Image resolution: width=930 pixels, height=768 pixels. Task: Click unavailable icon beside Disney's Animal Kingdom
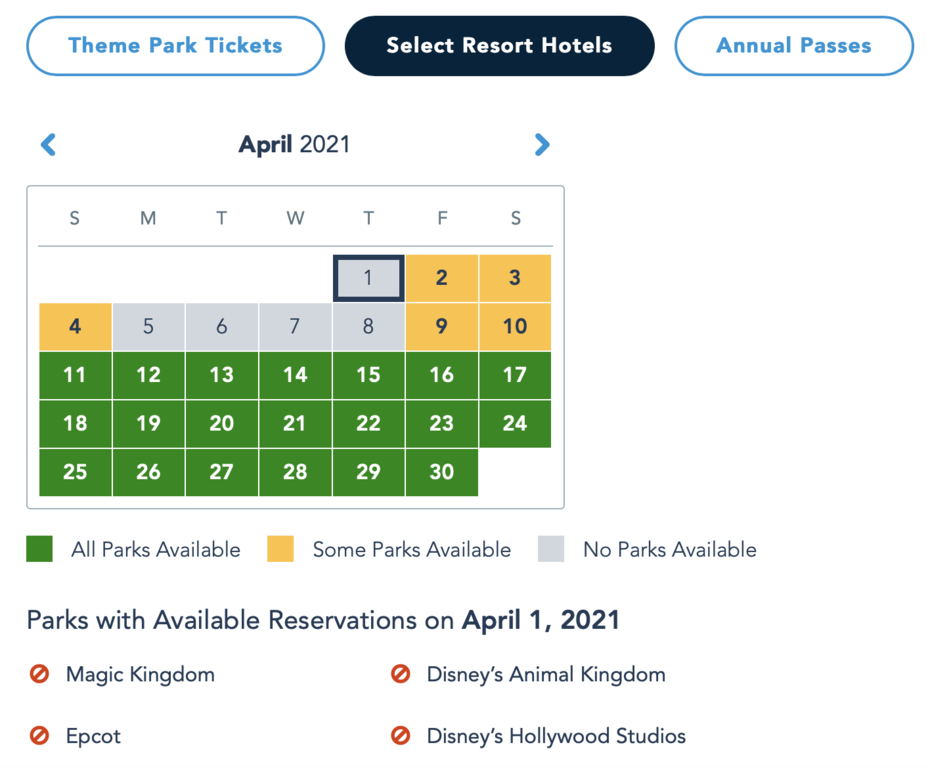[401, 675]
